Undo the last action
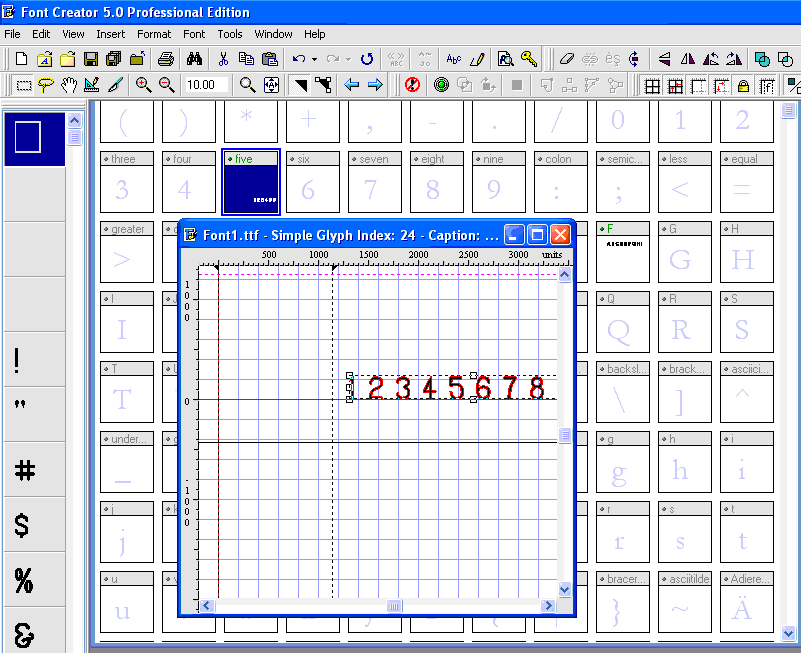Screen dimensions: 801x653 pos(299,59)
